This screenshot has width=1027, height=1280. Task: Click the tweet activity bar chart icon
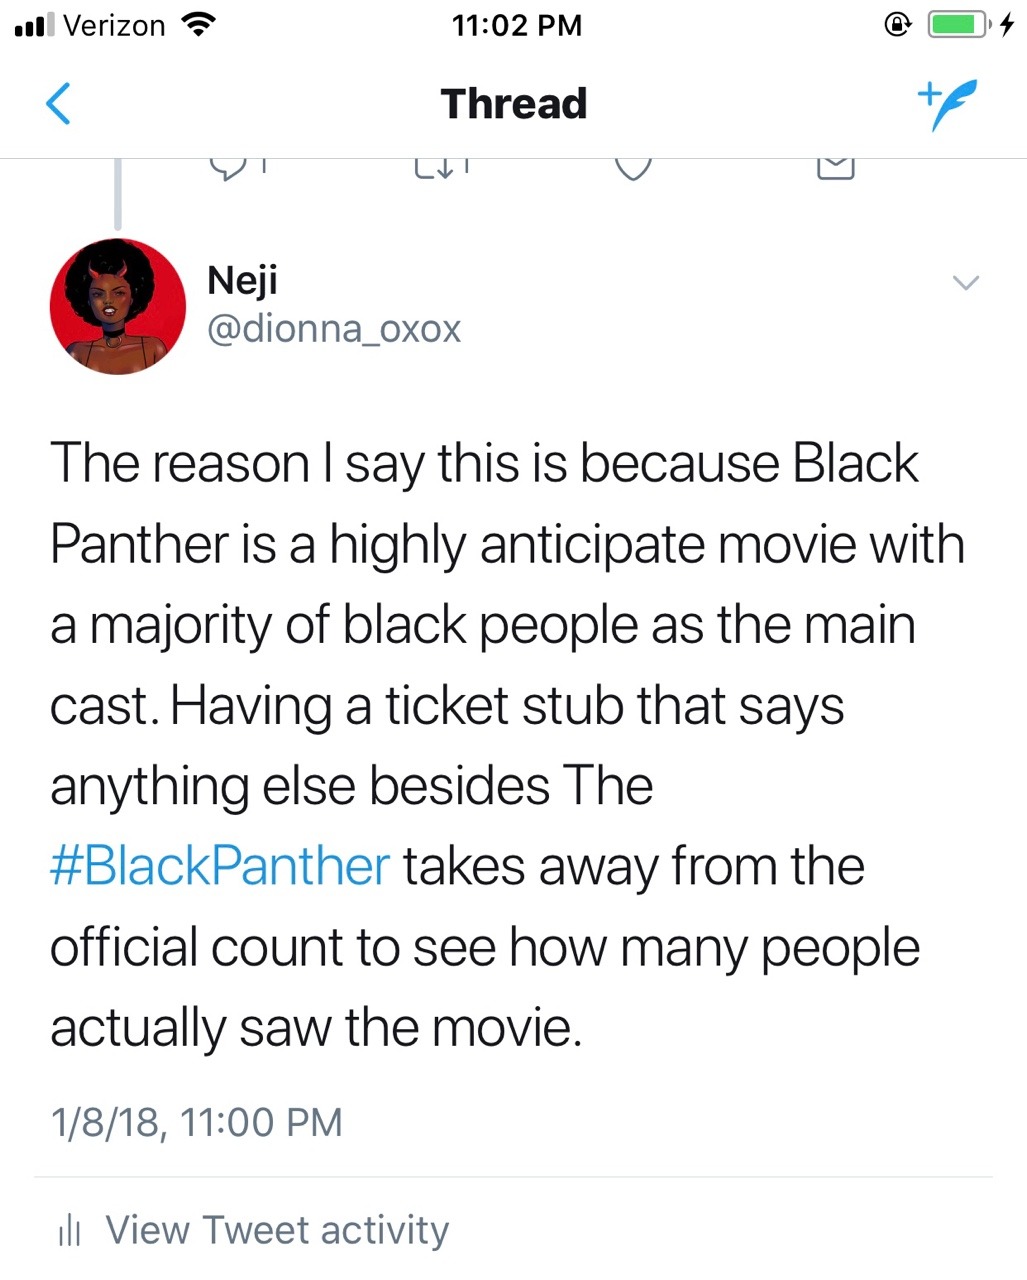click(x=69, y=1231)
